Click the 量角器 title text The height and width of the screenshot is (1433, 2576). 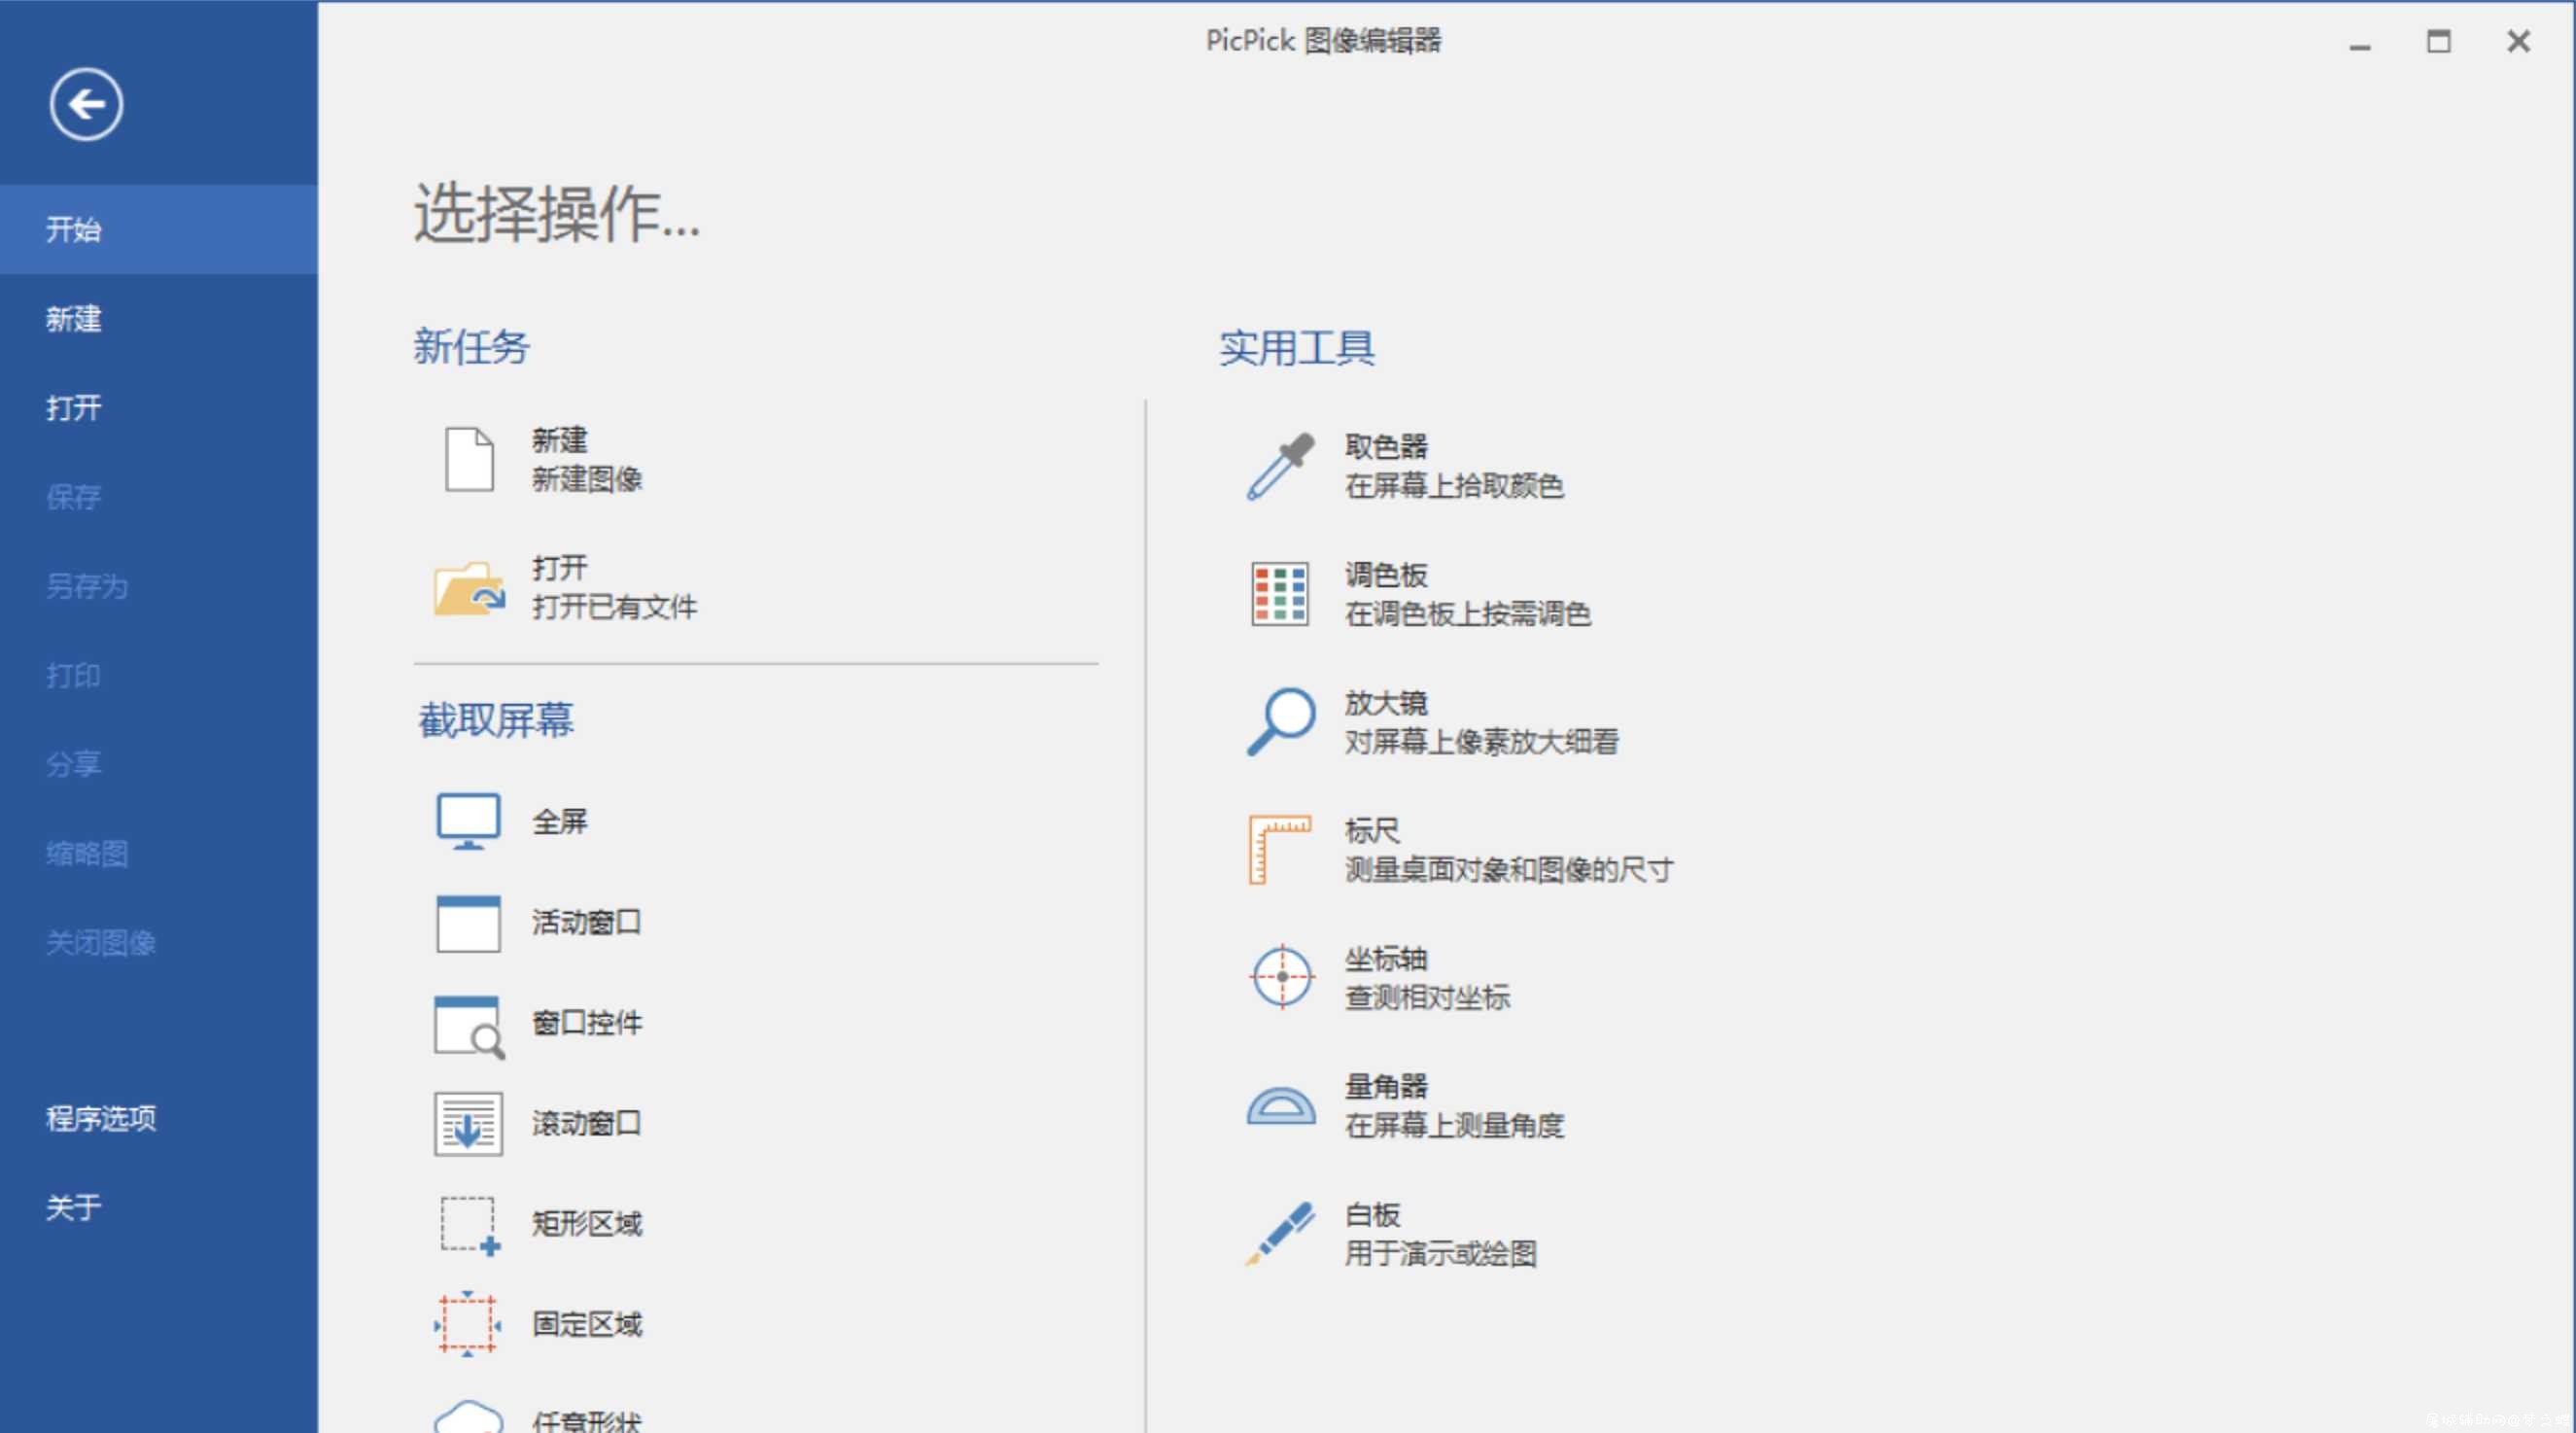point(1386,1087)
